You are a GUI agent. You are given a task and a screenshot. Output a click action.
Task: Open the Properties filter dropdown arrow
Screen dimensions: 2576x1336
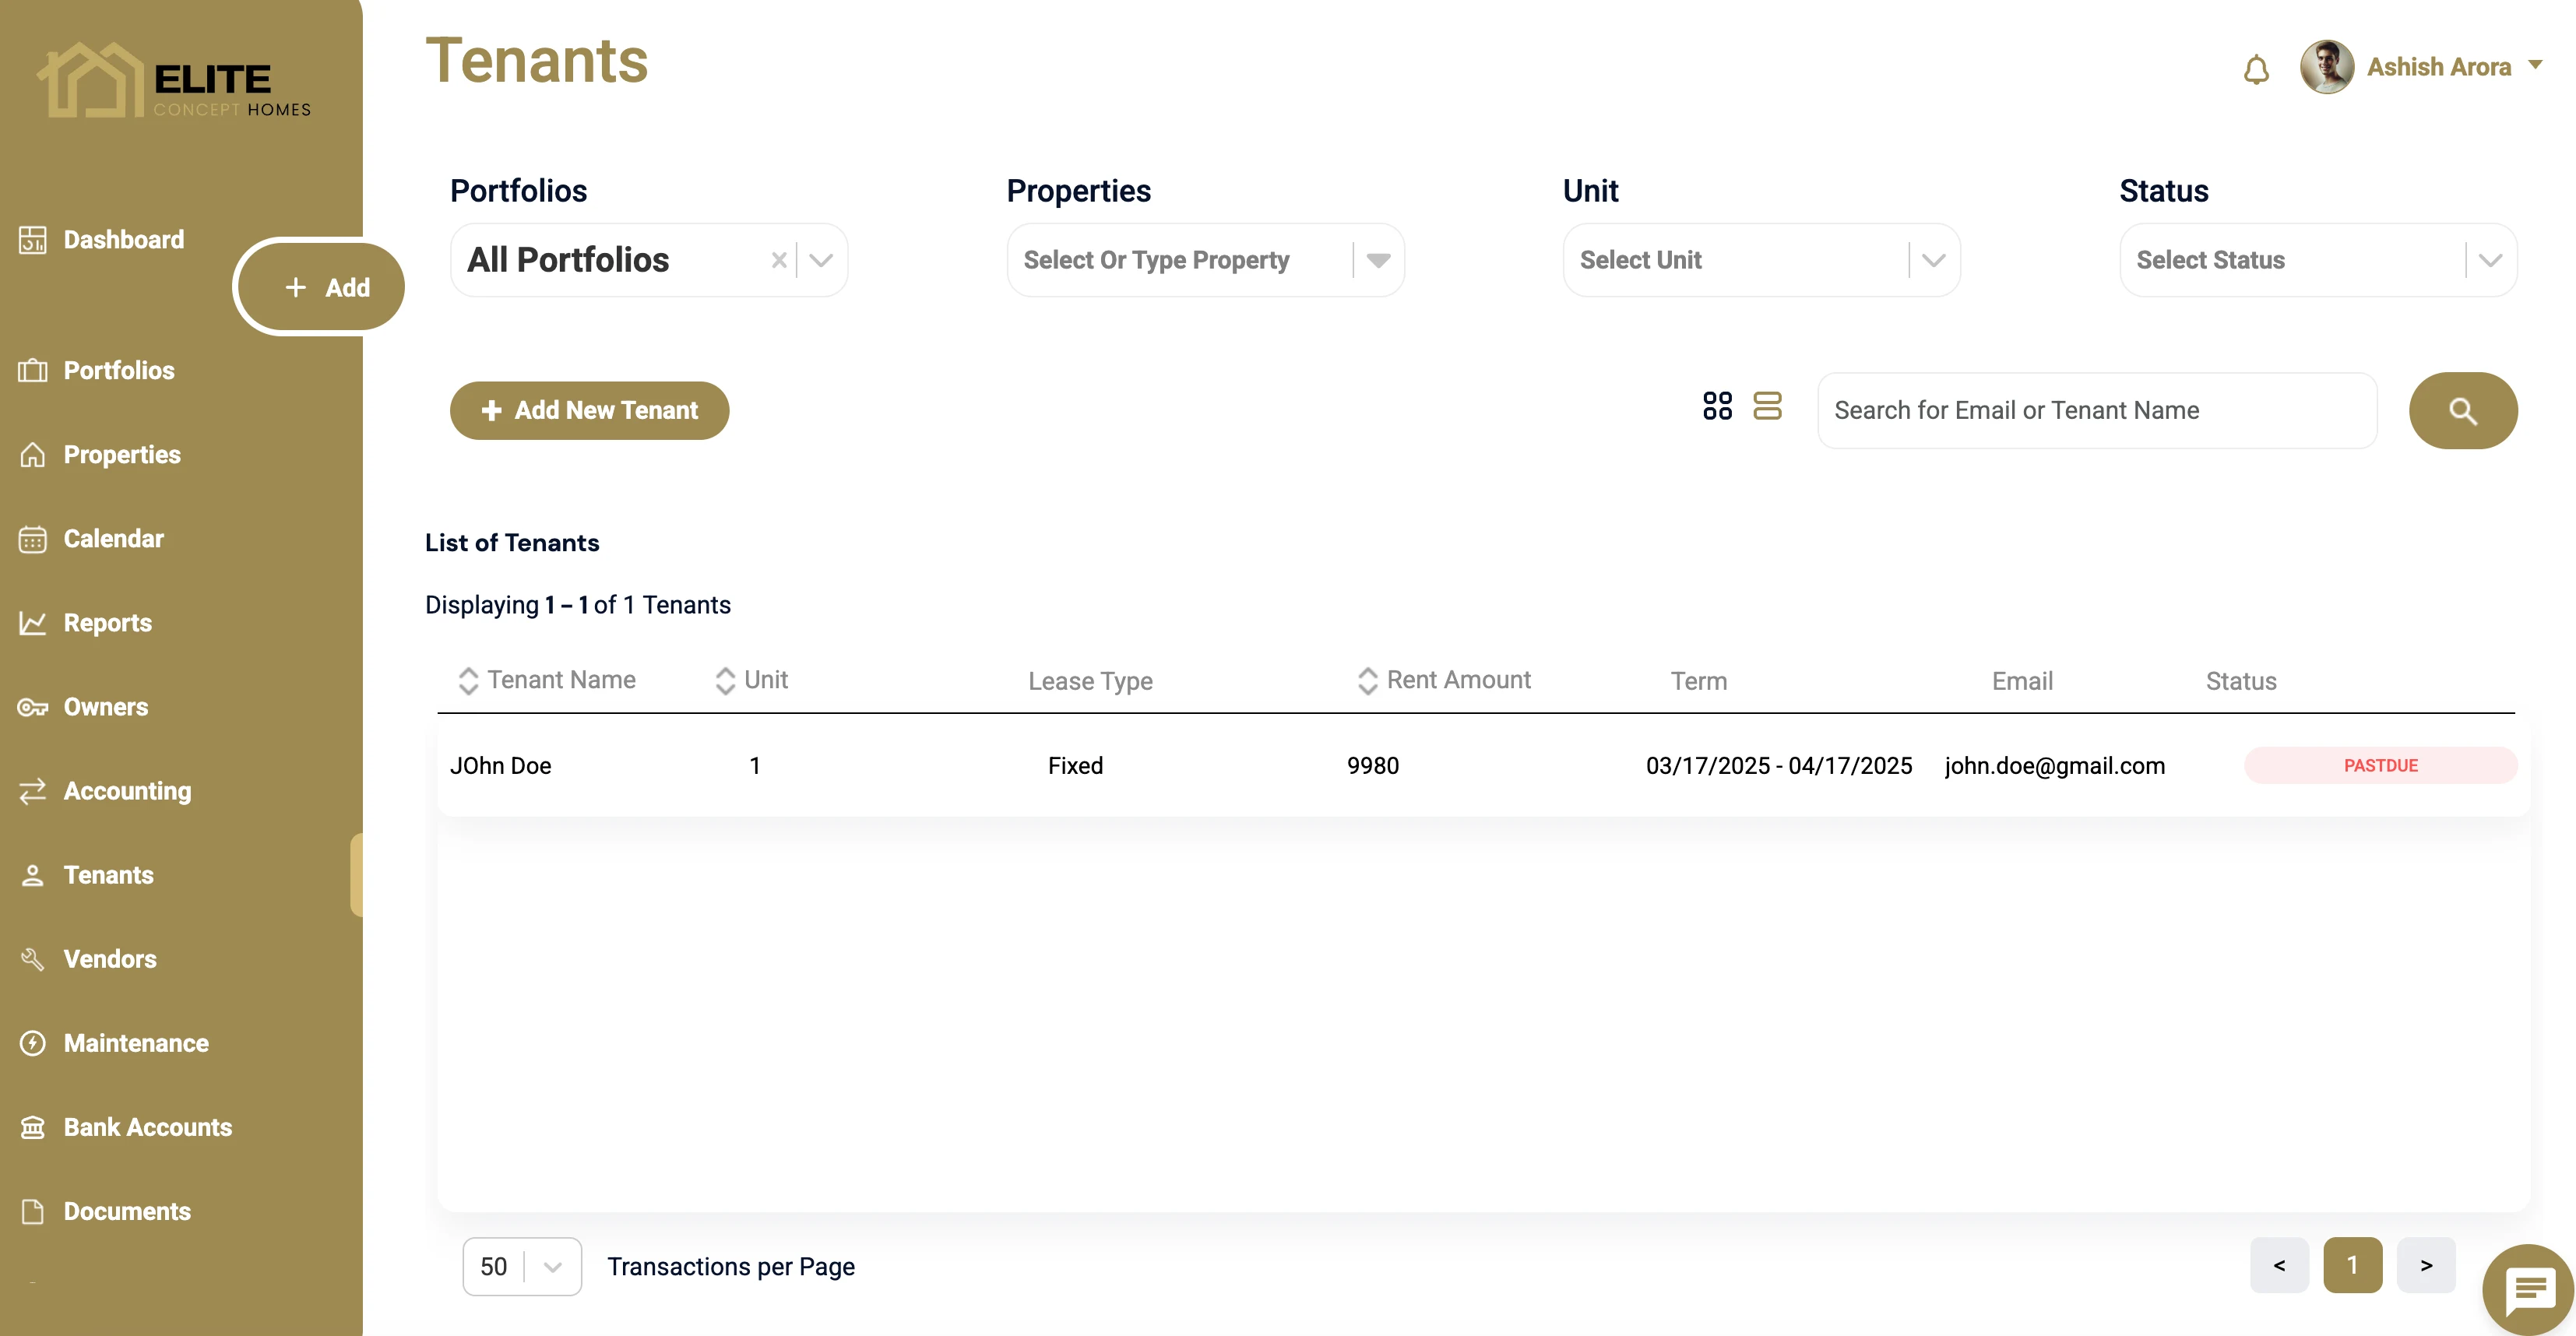(x=1378, y=261)
